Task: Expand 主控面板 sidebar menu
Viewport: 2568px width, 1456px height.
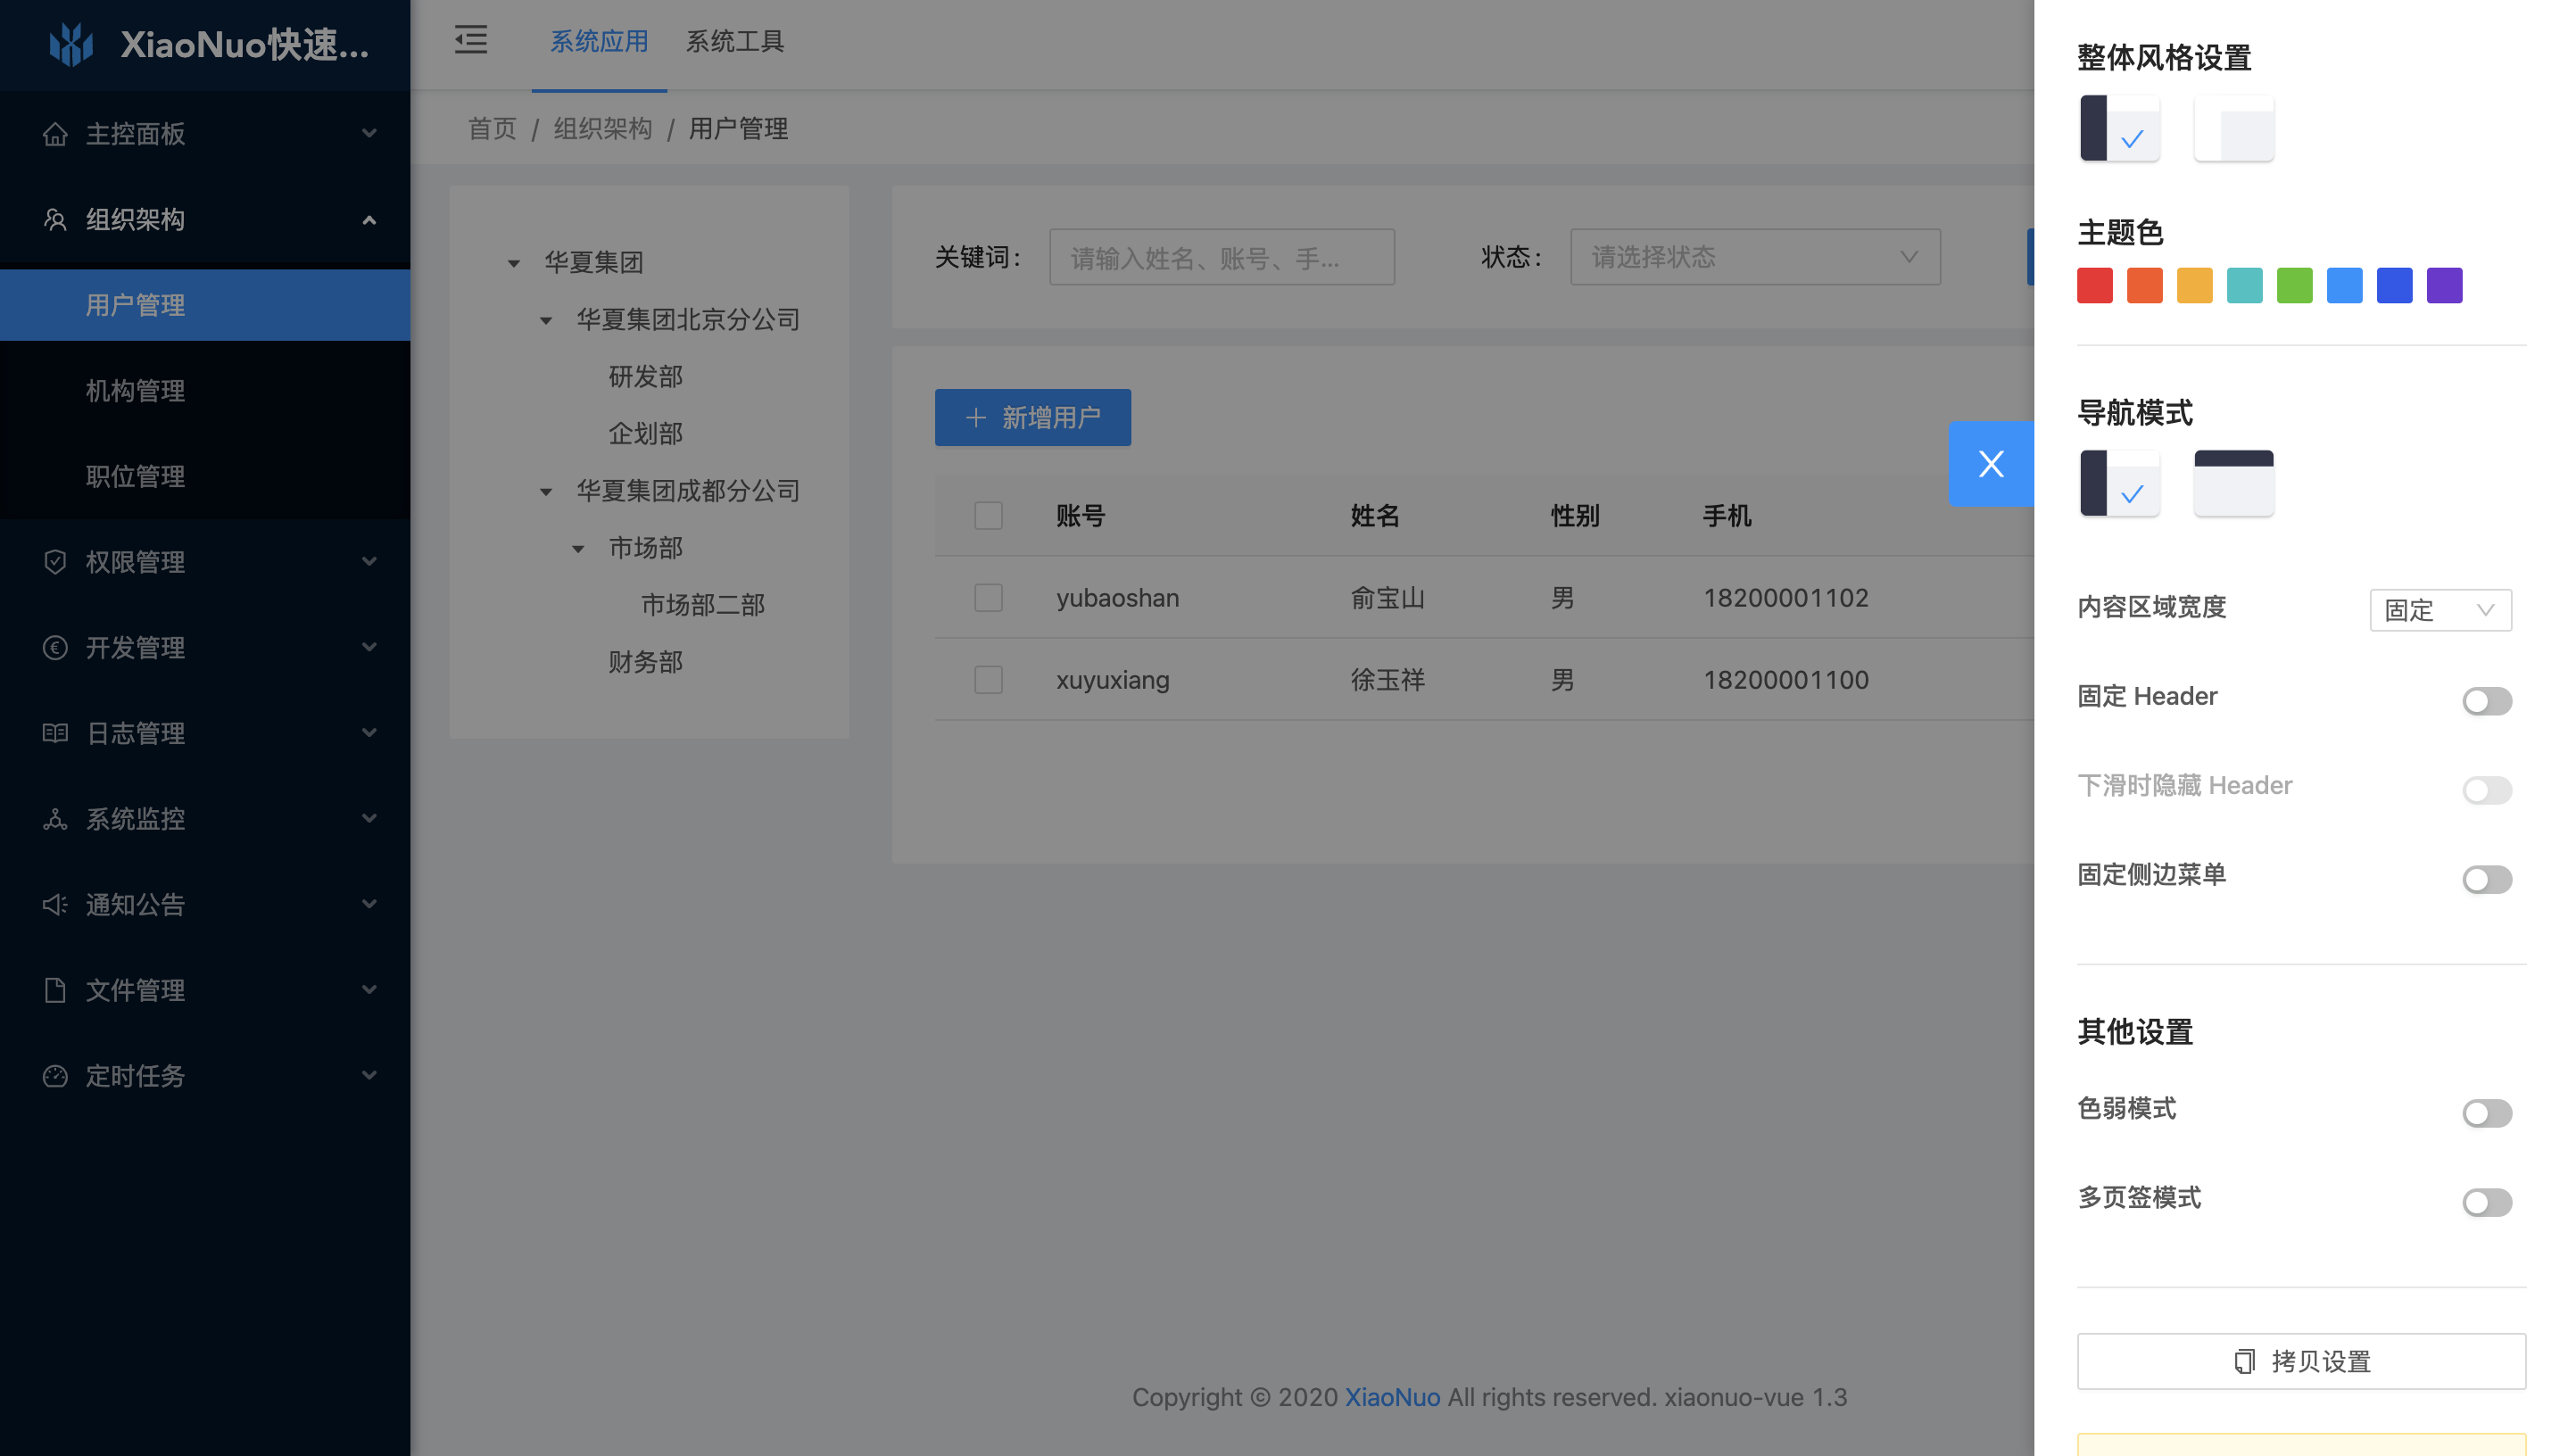Action: click(205, 133)
